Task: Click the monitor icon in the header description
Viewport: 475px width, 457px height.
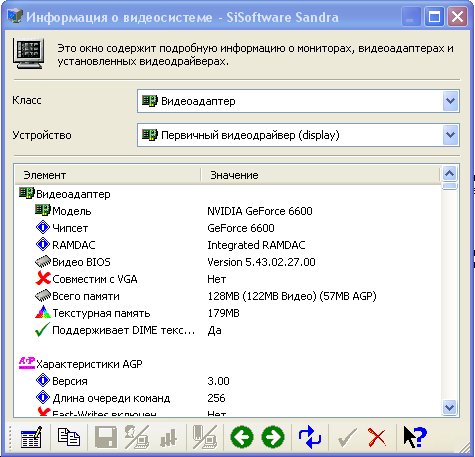Action: tap(29, 53)
